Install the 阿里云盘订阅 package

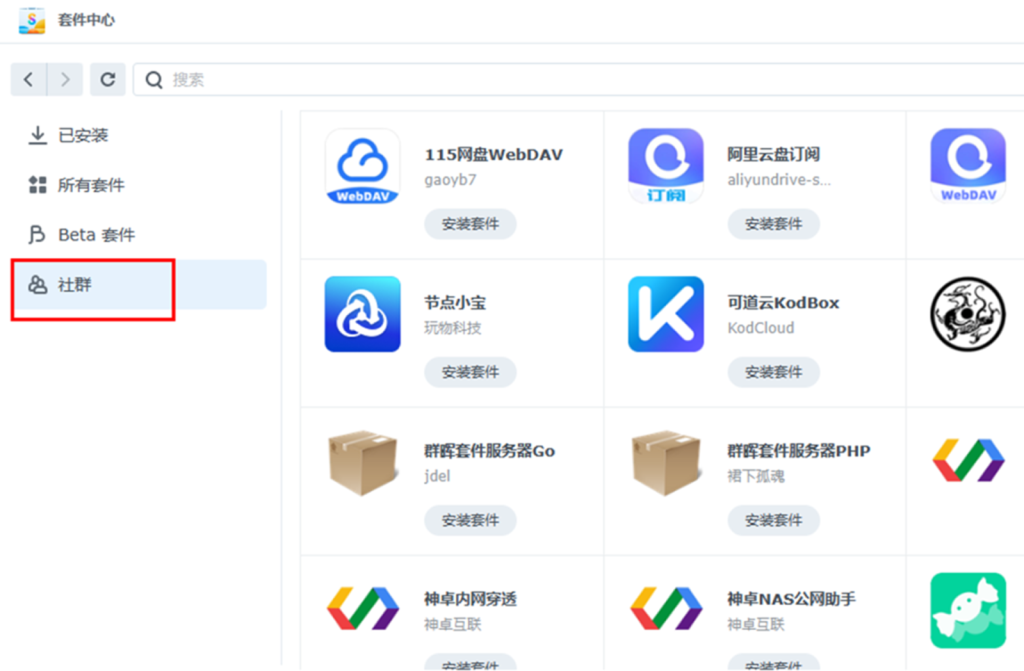(773, 224)
